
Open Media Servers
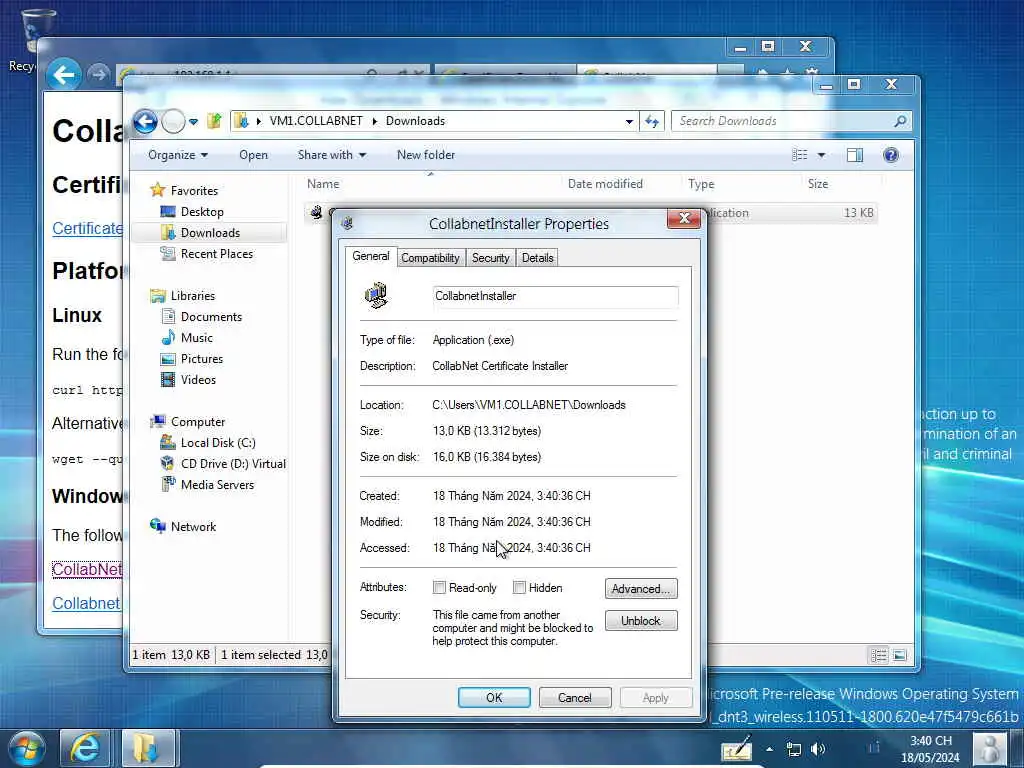(x=217, y=485)
